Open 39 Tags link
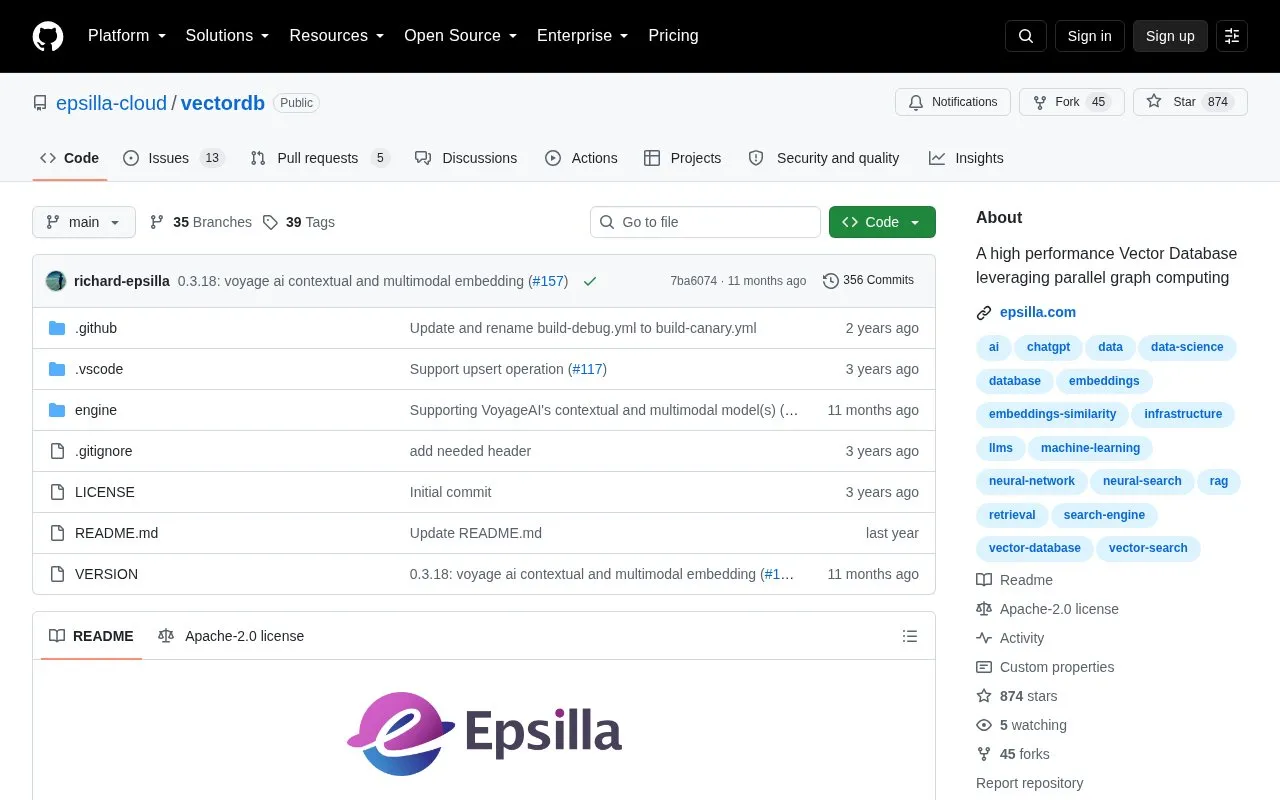This screenshot has width=1280, height=800. pyautogui.click(x=299, y=222)
